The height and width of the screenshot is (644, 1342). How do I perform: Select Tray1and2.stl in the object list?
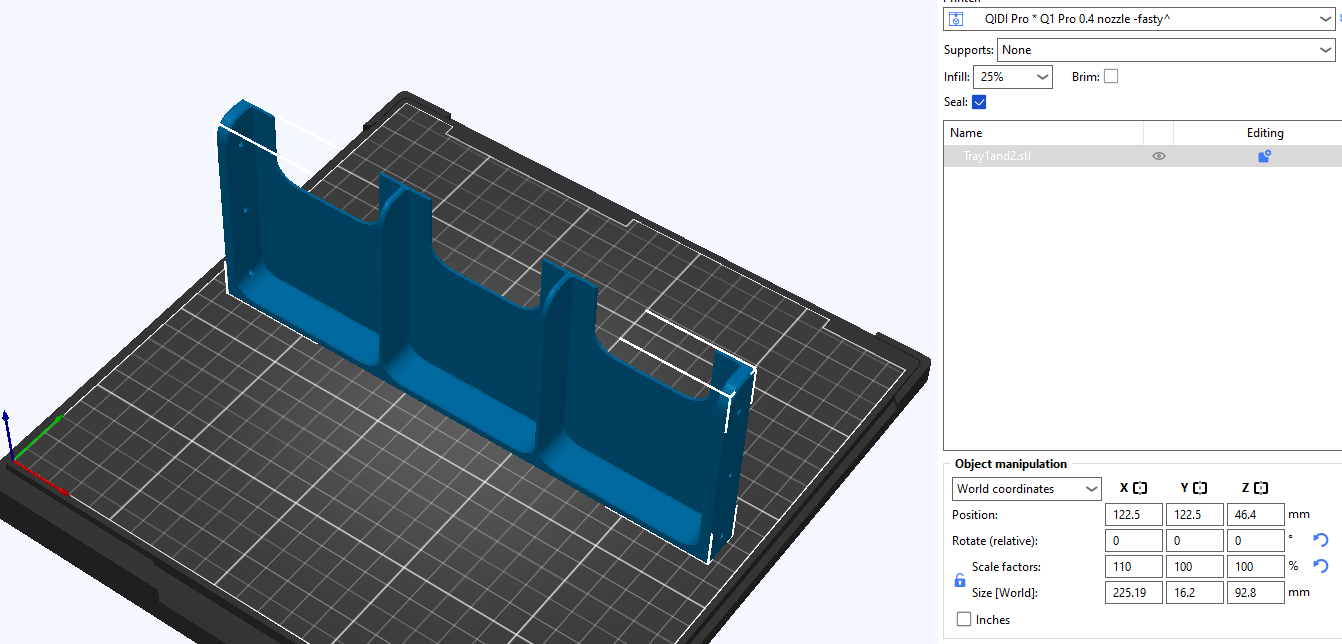click(x=996, y=156)
